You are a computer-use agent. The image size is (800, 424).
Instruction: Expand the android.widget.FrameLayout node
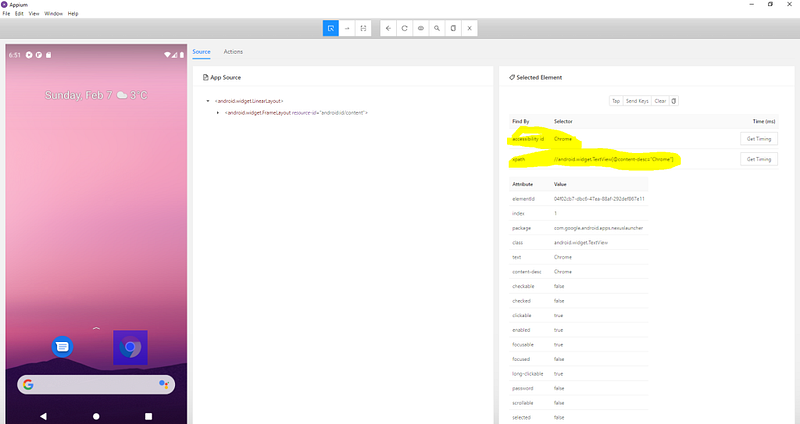pyautogui.click(x=218, y=113)
